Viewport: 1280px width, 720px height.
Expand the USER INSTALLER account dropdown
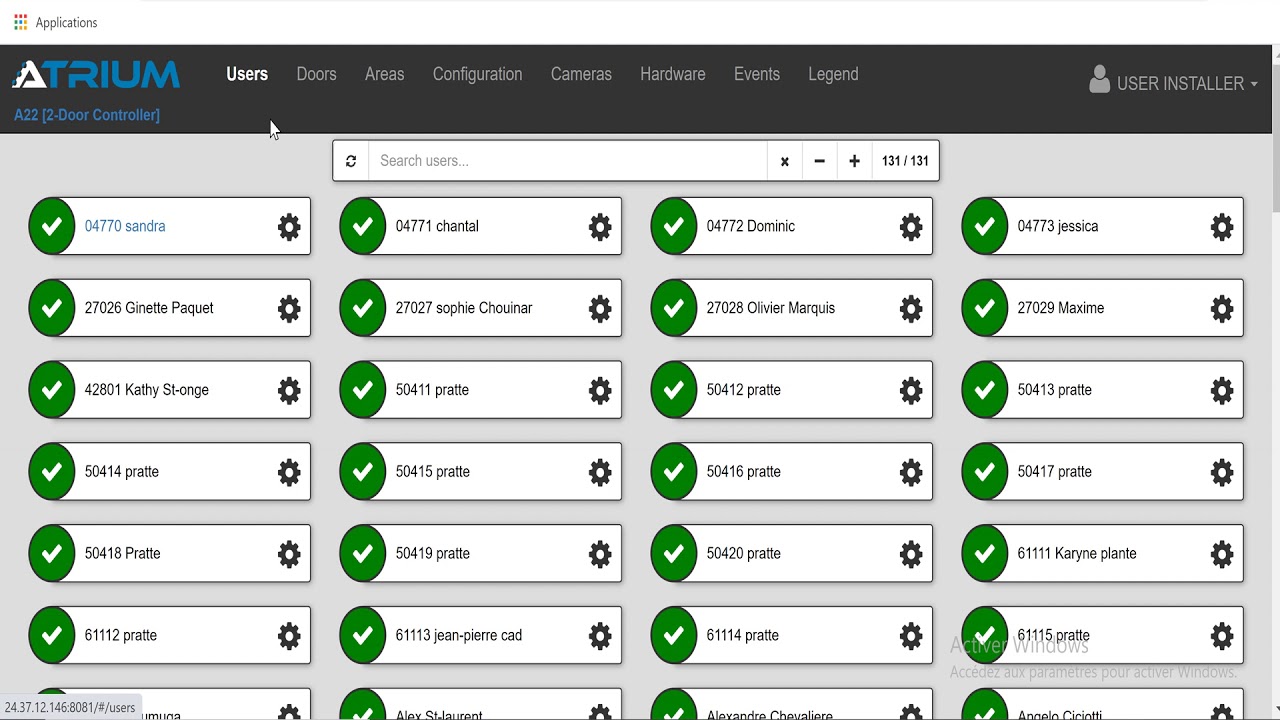point(1173,82)
